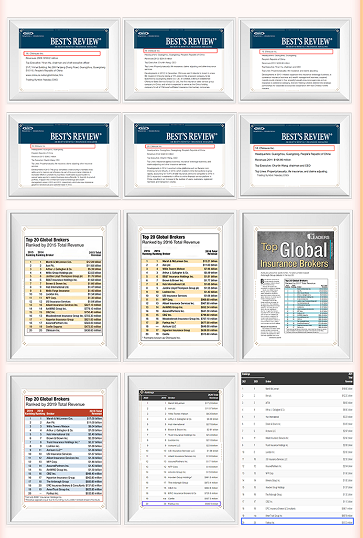Open the Top Global Insurance Brokers cover thumbnail

coord(295,286)
